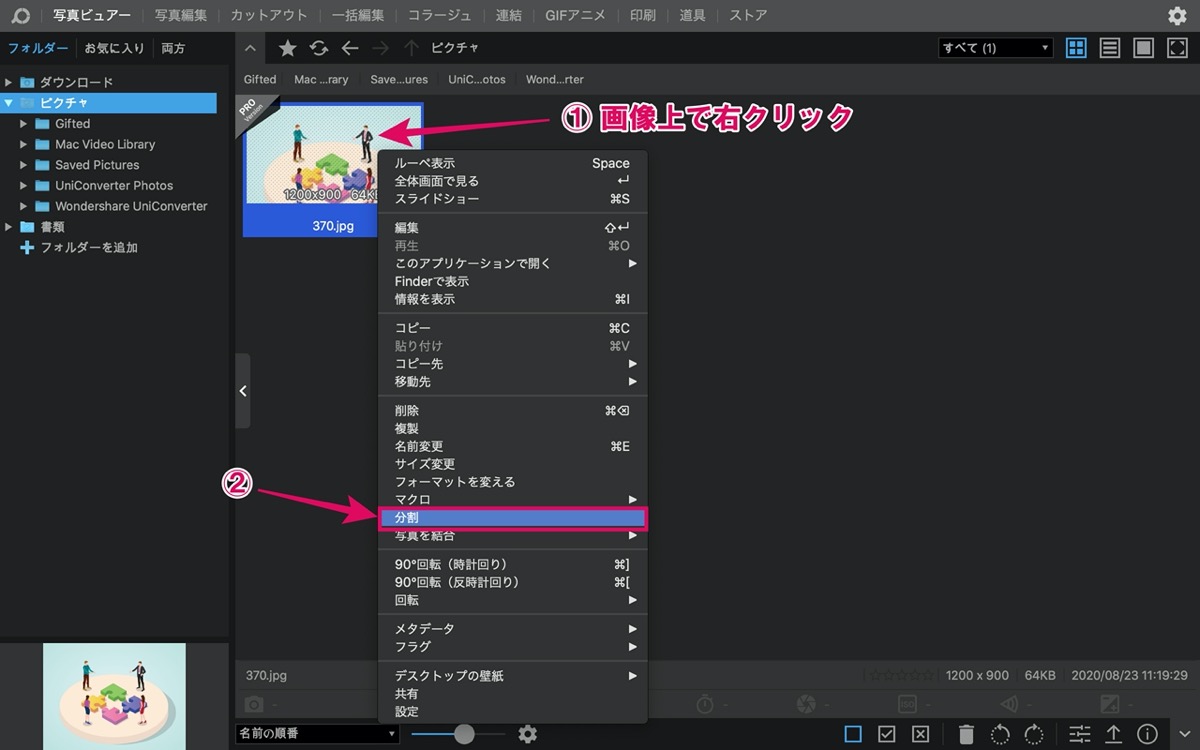1200x750 pixels.
Task: Hide the sidebar with the left chevron handle
Action: pyautogui.click(x=243, y=391)
